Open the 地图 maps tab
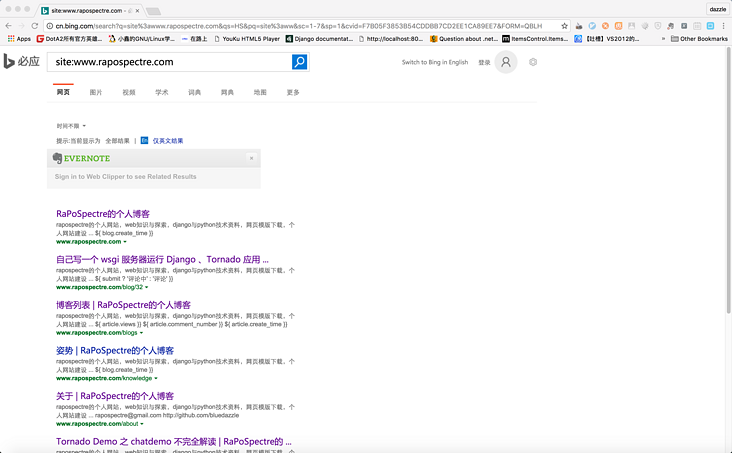 tap(260, 92)
